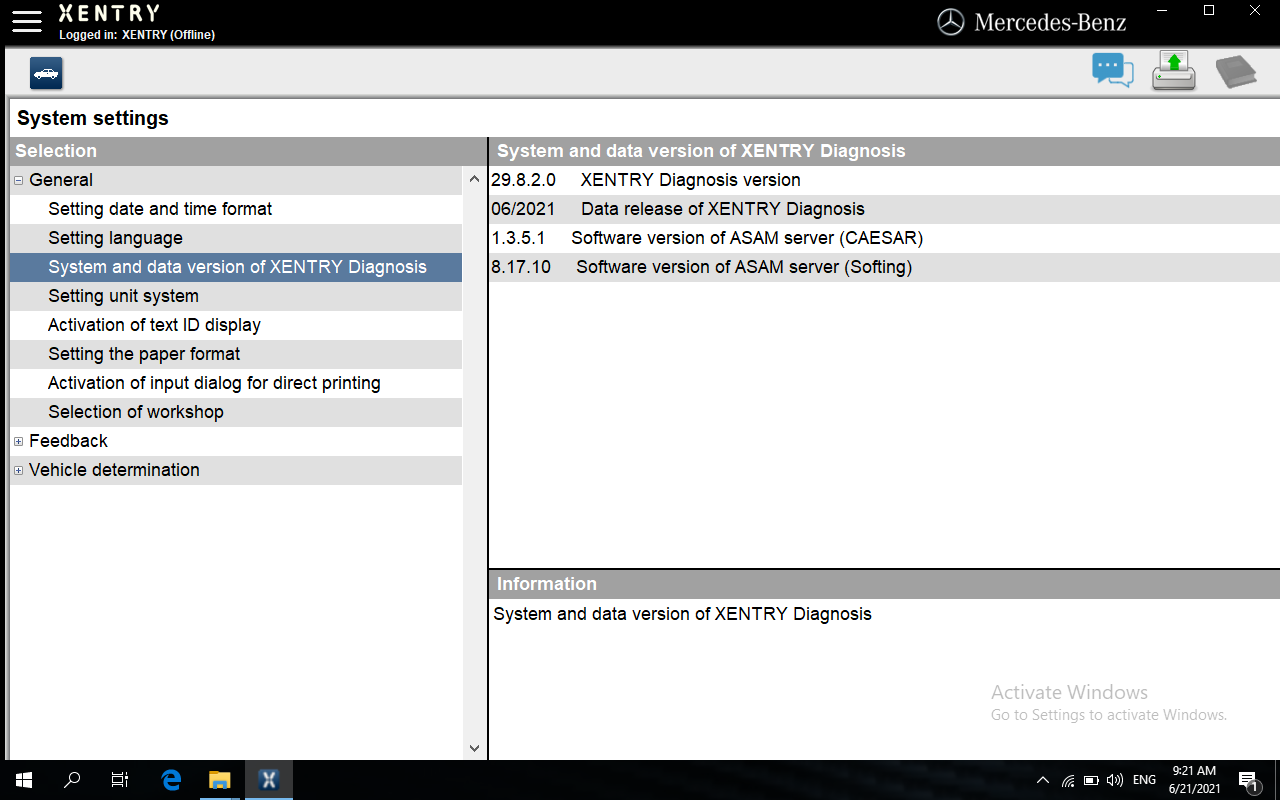The width and height of the screenshot is (1280, 800).
Task: Select Setting unit system
Action: (236, 296)
